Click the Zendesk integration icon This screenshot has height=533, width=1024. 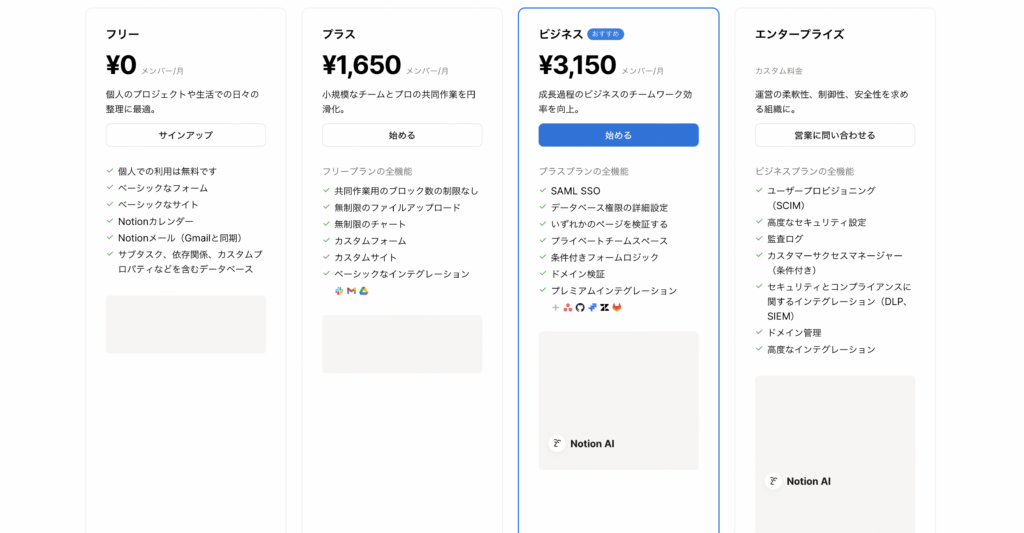tap(605, 308)
